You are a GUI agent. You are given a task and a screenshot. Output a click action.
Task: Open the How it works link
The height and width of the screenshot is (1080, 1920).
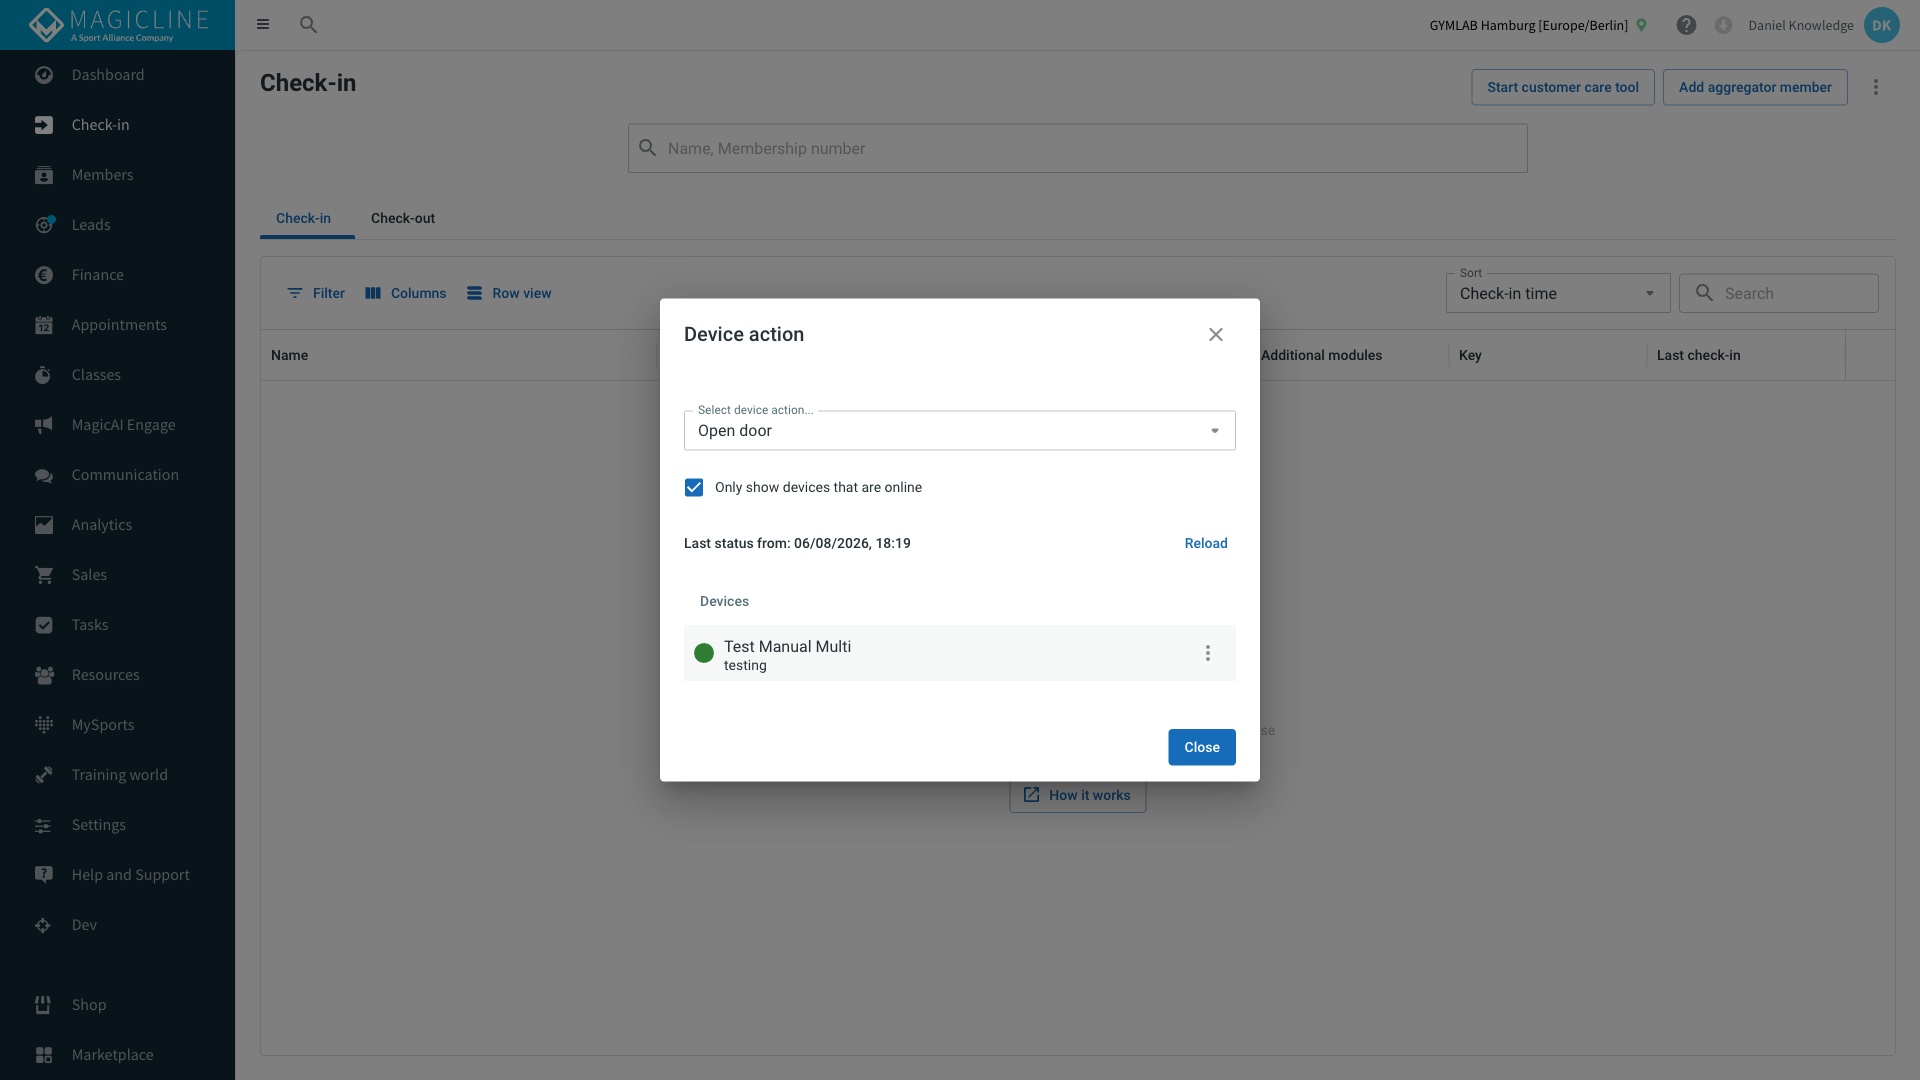1078,795
